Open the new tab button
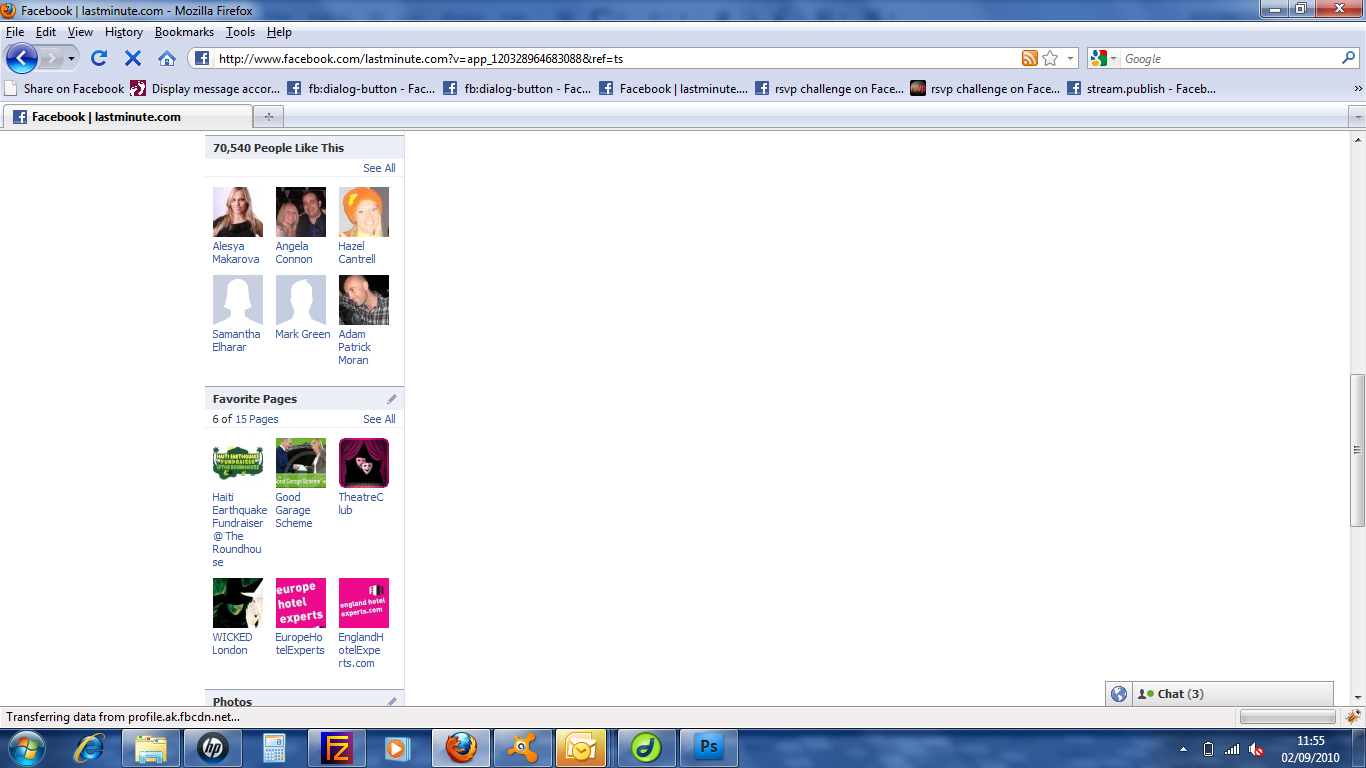 click(x=268, y=117)
